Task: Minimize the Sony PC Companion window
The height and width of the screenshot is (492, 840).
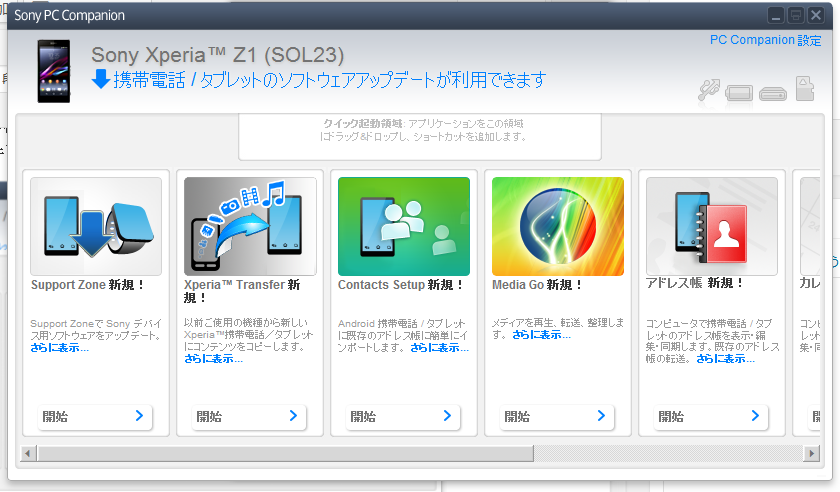Action: [x=776, y=15]
